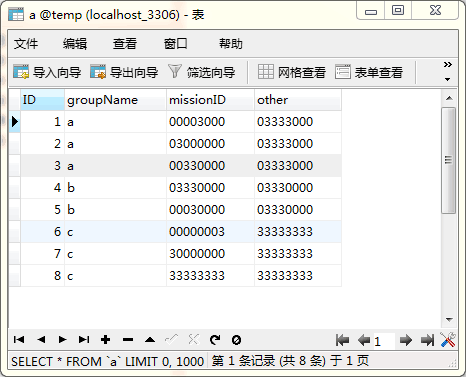Viewport: 466px width, 377px height.
Task: Click the other column header
Action: (x=298, y=100)
